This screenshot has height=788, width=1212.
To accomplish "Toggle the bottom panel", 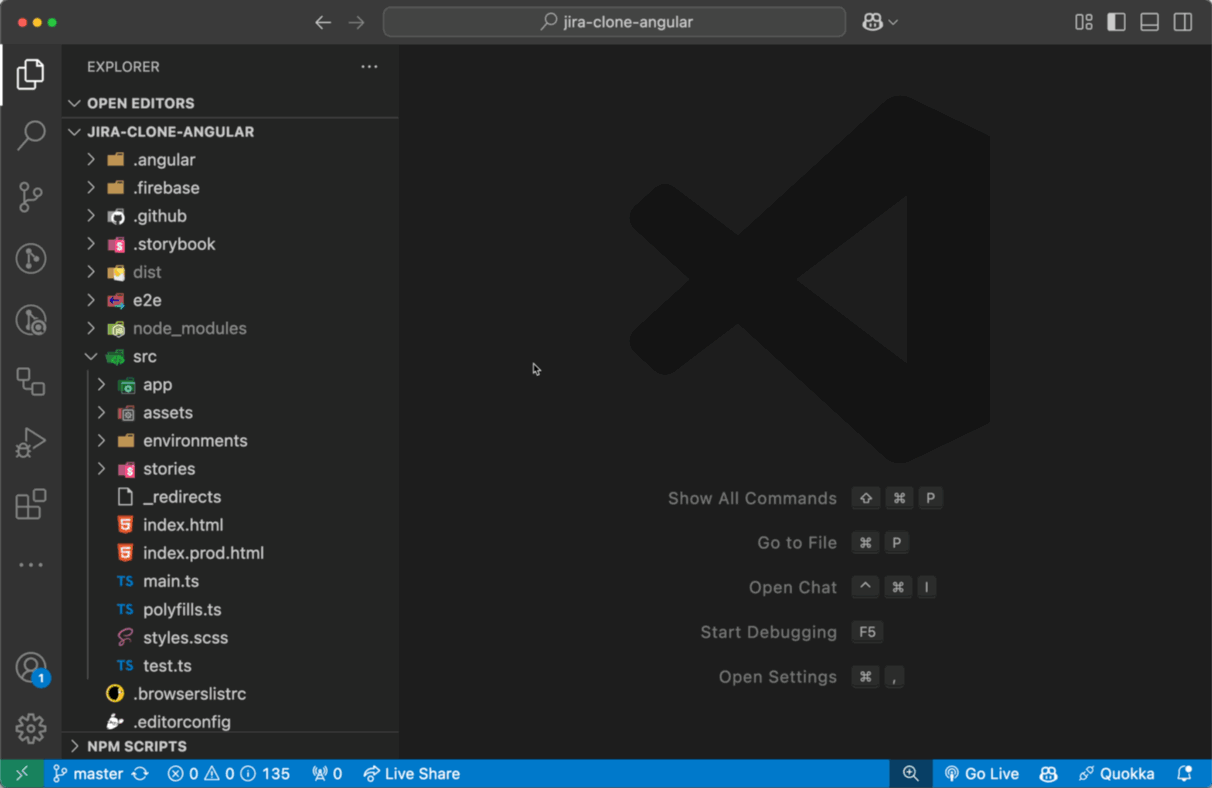I will coord(1150,22).
